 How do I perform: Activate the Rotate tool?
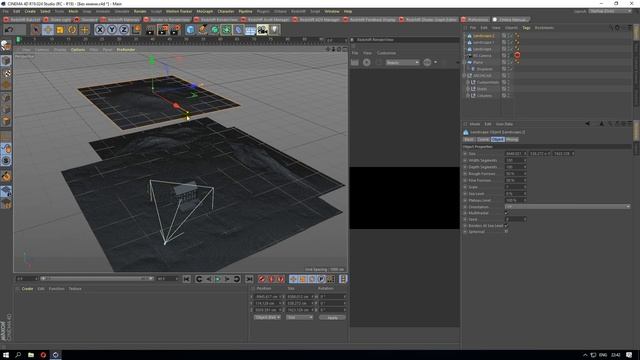(72, 29)
